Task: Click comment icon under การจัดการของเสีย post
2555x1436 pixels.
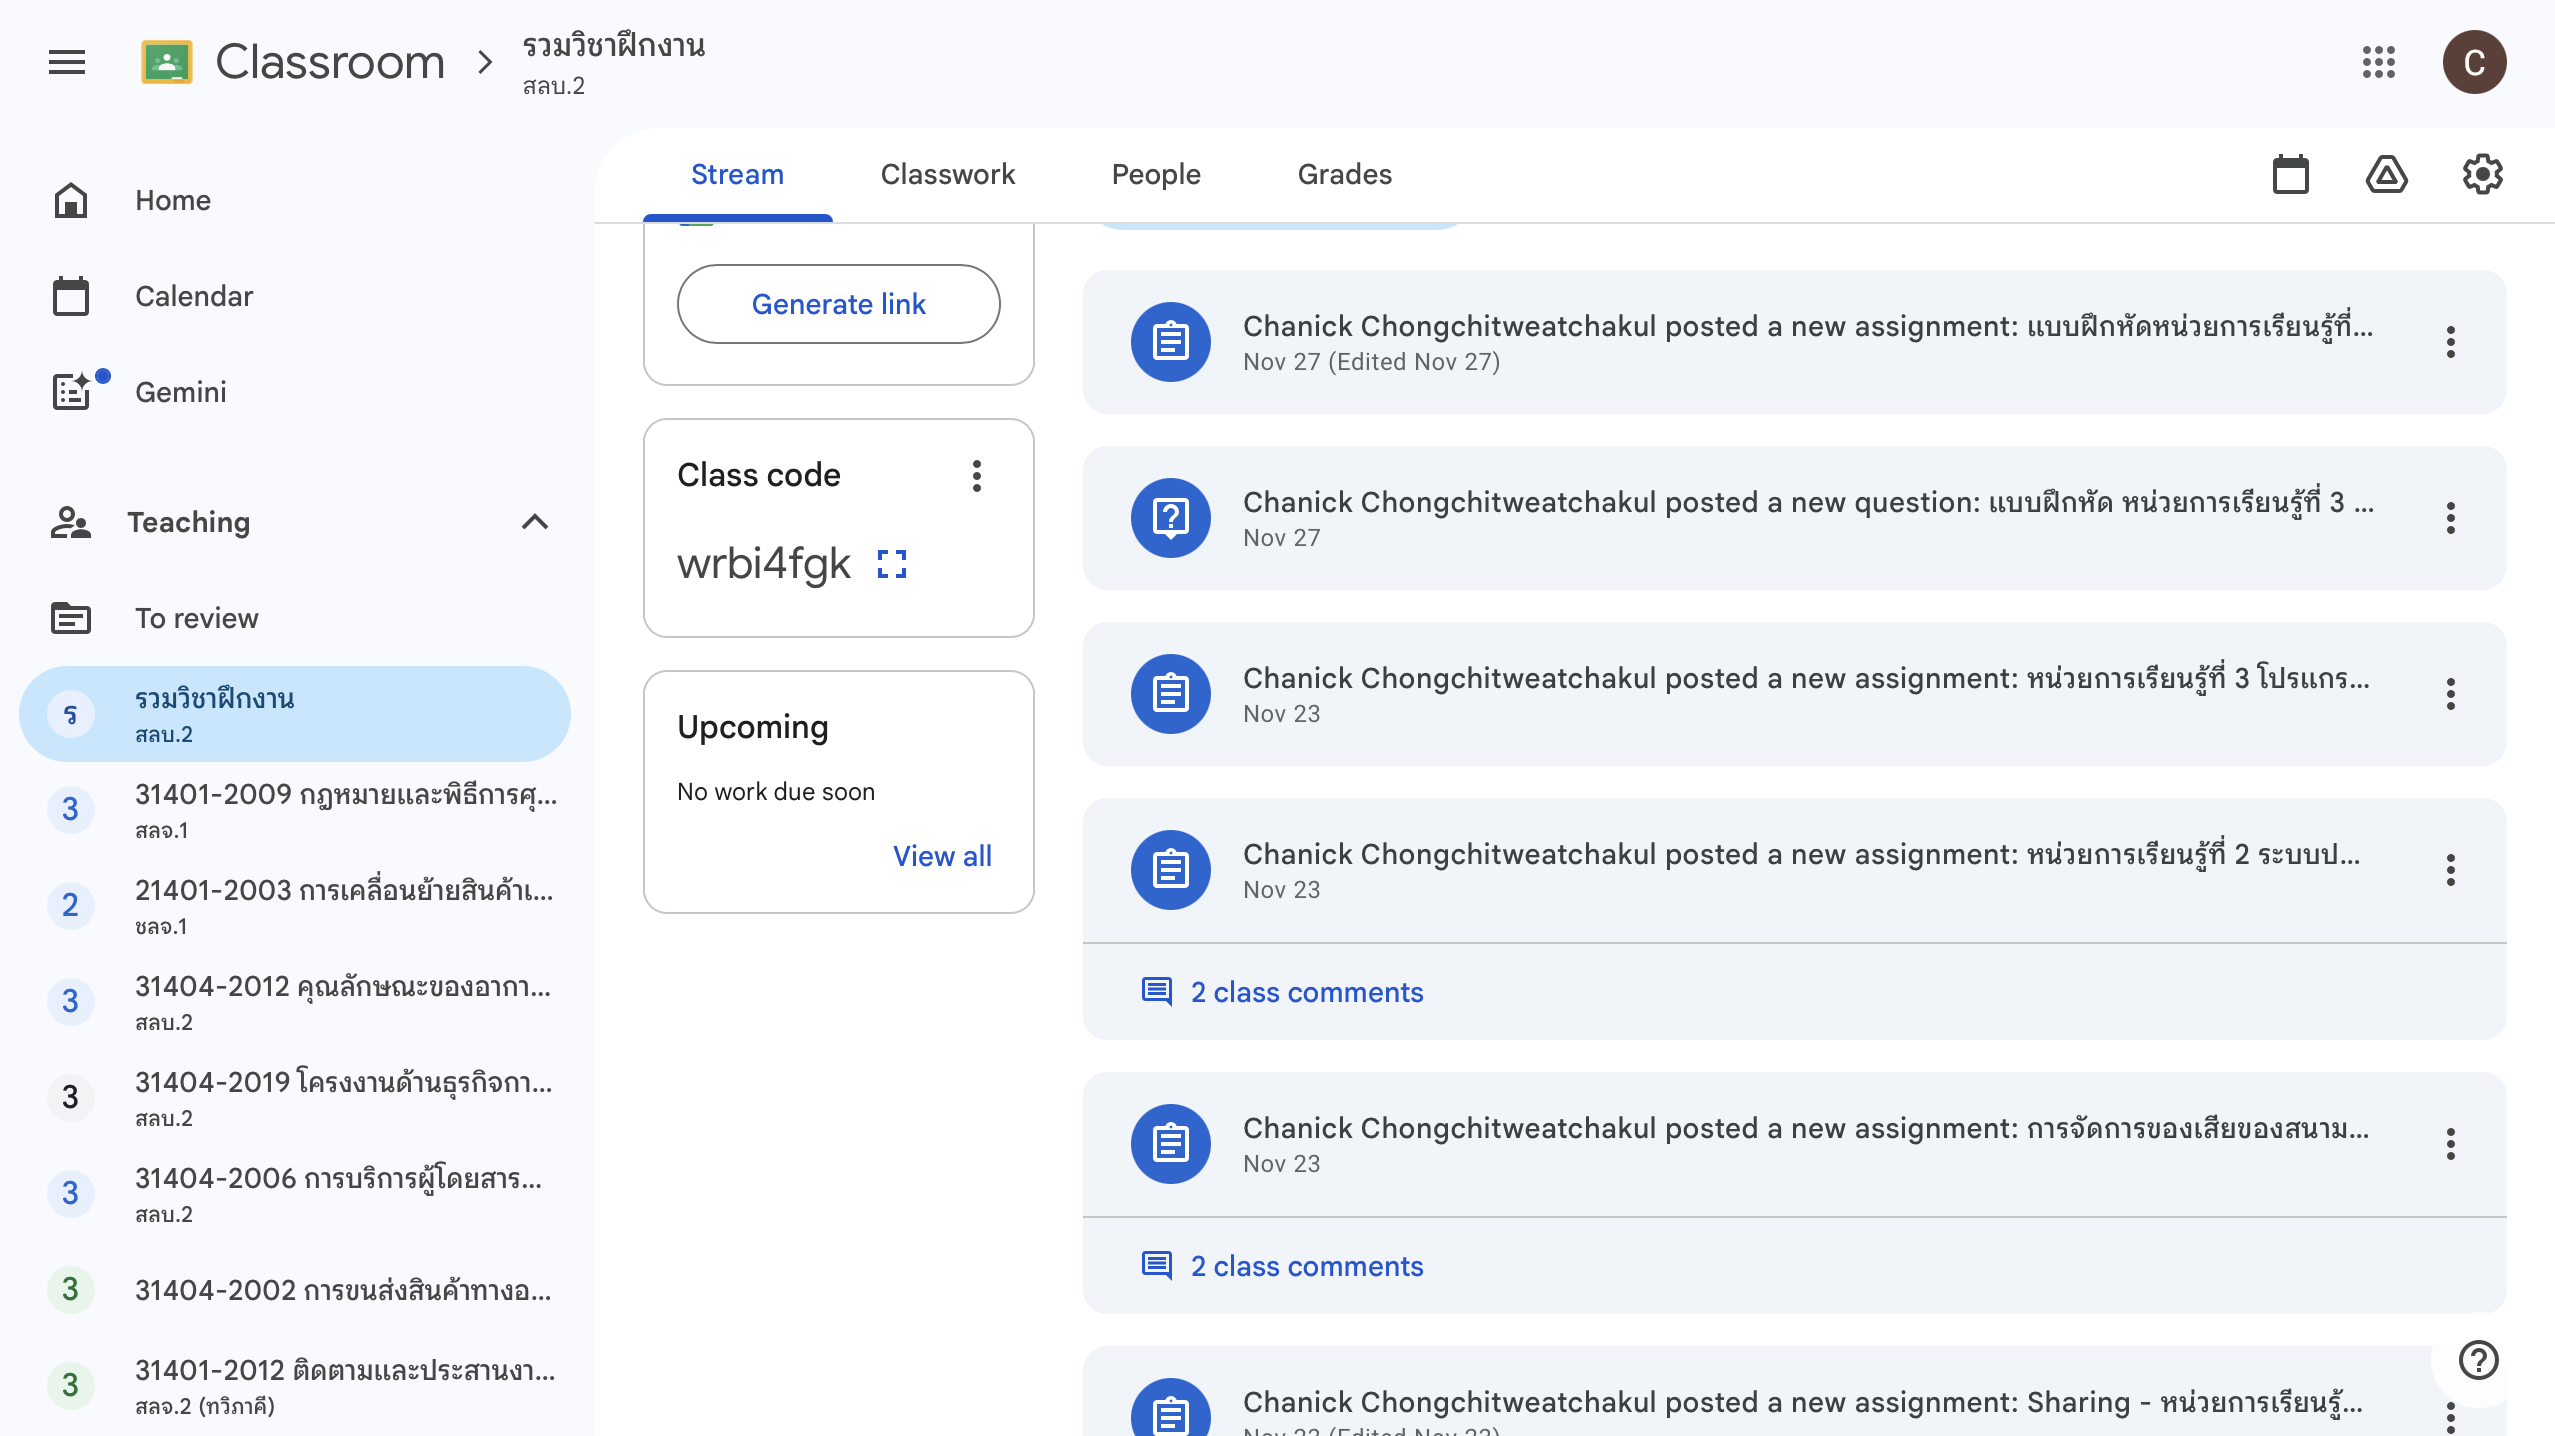Action: [x=1156, y=1266]
